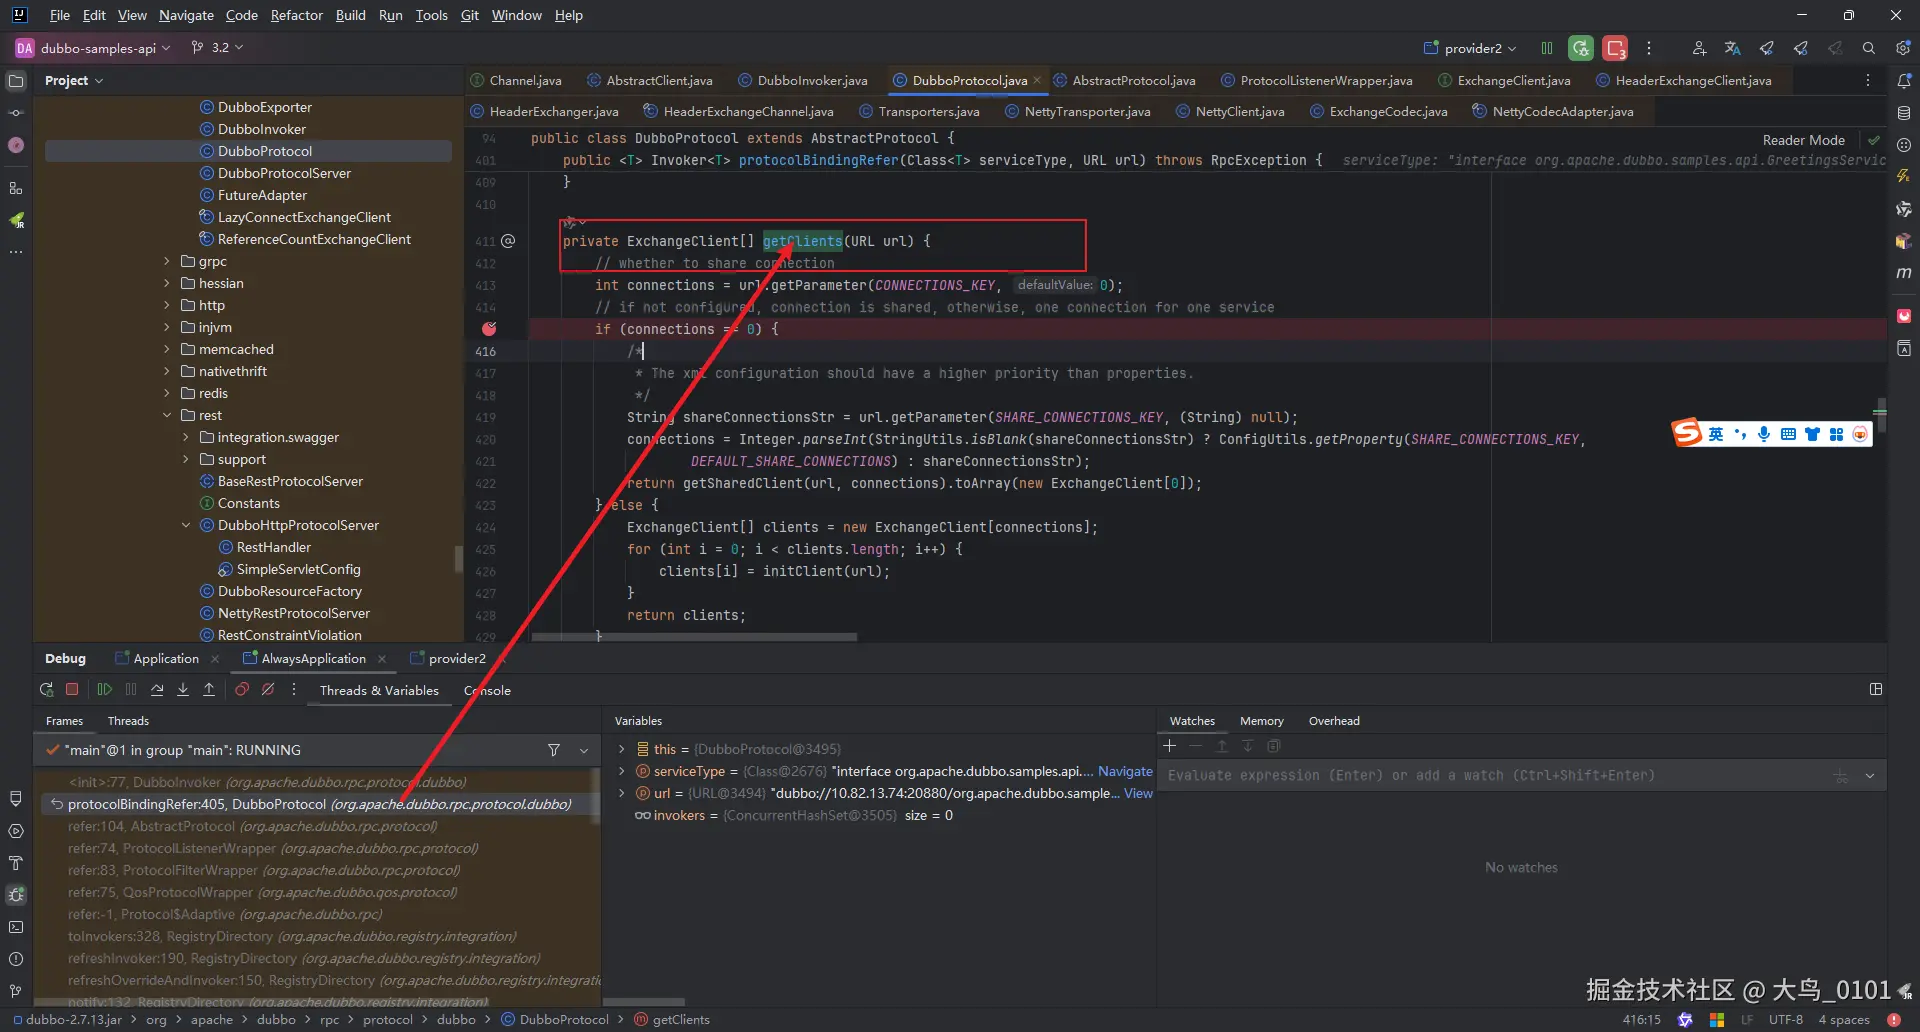The image size is (1920, 1032).
Task: Click the Step Over debug icon
Action: (x=157, y=690)
